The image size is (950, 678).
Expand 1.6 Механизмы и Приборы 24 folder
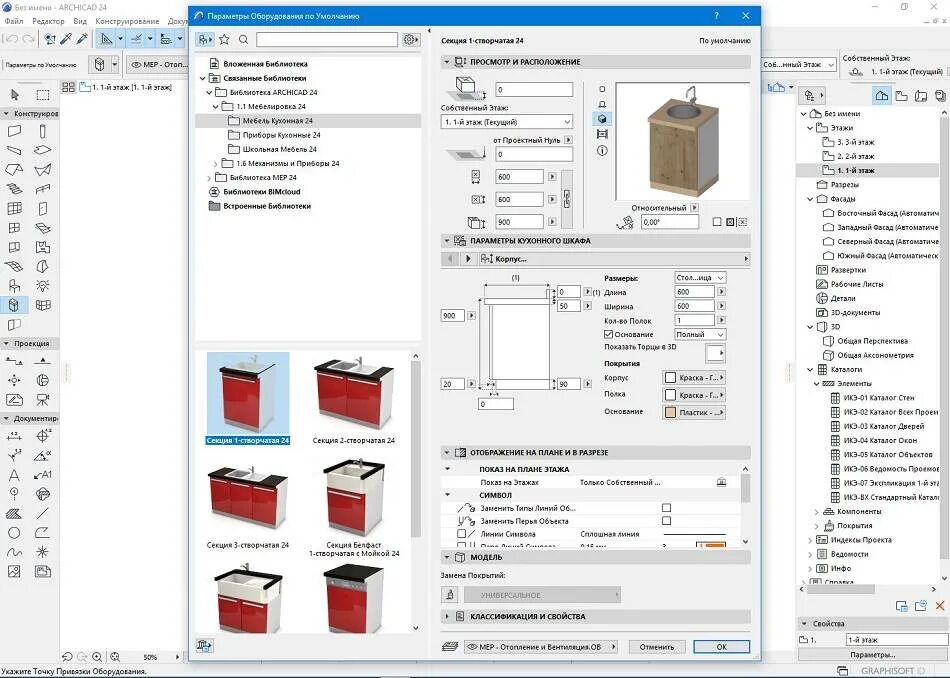pos(216,164)
